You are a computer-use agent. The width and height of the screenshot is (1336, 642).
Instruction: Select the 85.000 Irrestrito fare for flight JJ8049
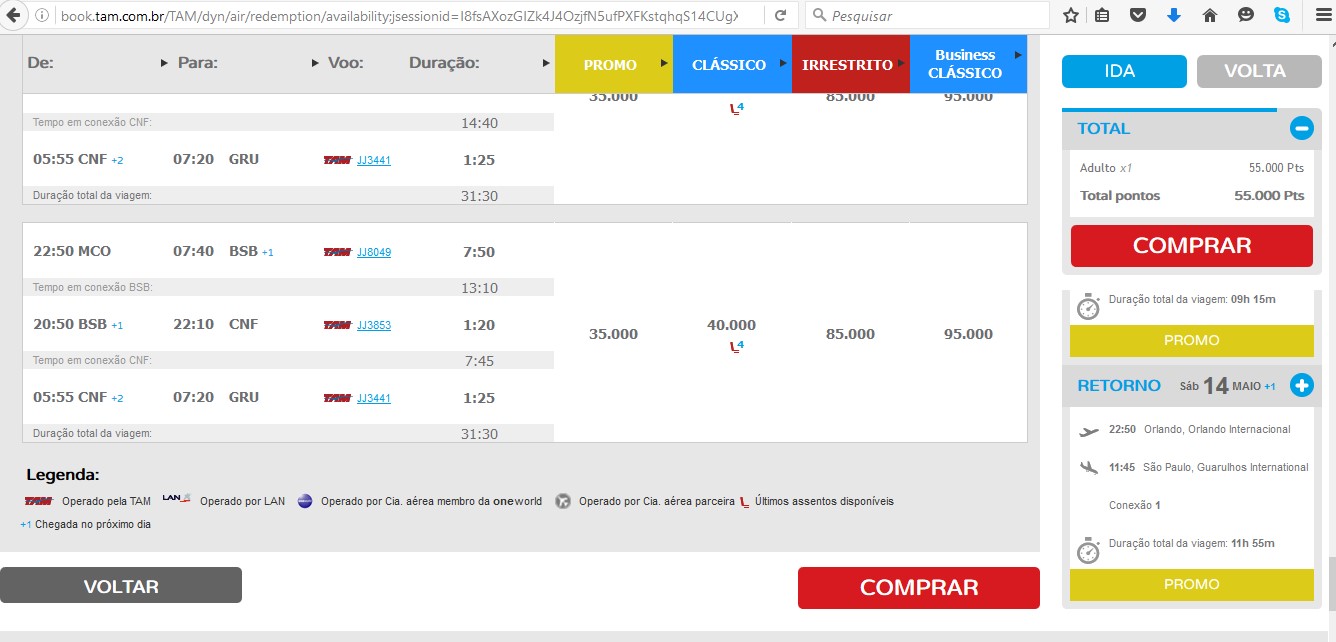[x=850, y=334]
